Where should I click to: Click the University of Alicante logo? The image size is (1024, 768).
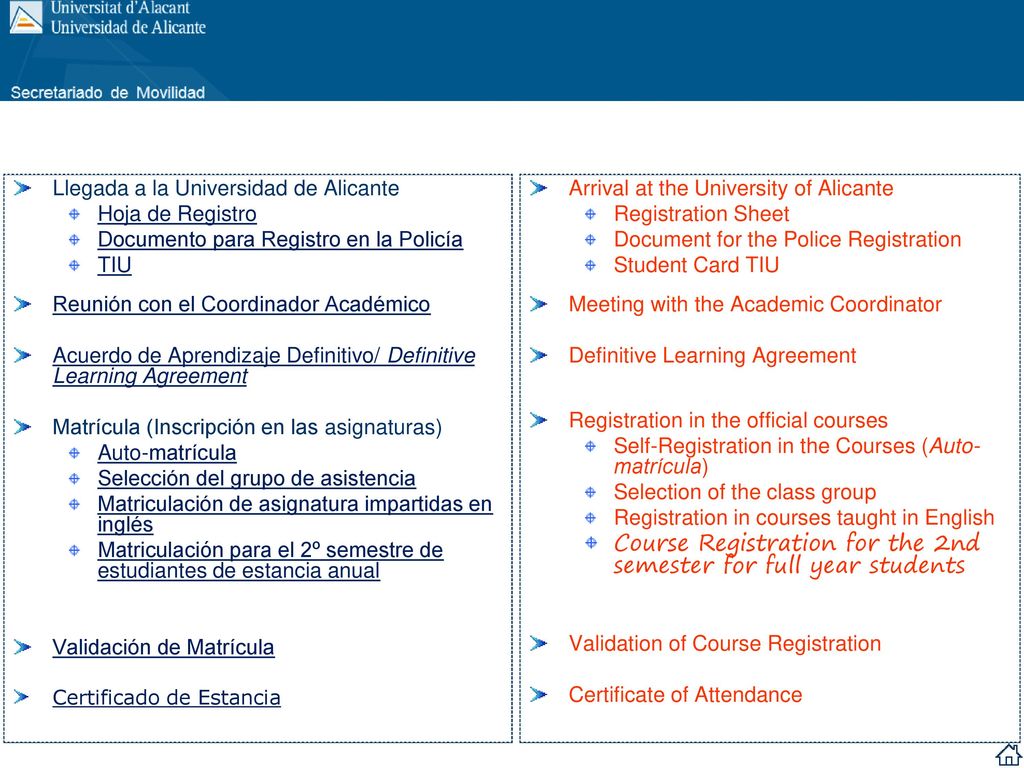(26, 18)
